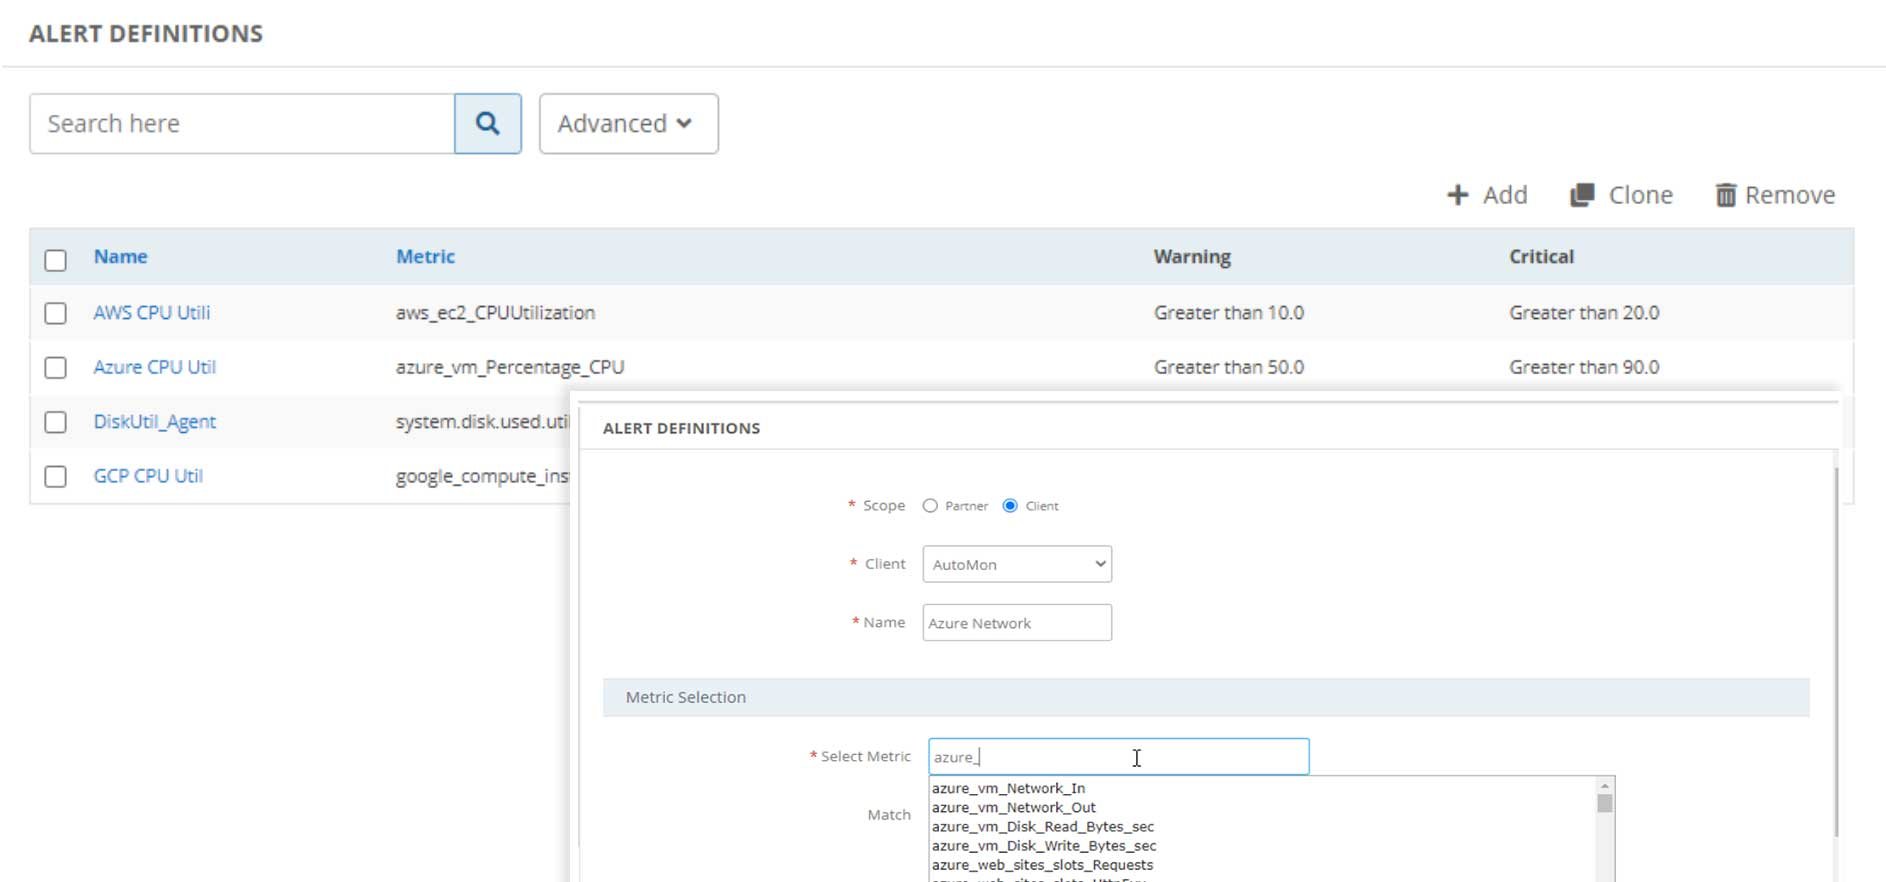1886x882 pixels.
Task: Sort the table by Metric column
Action: click(x=425, y=256)
